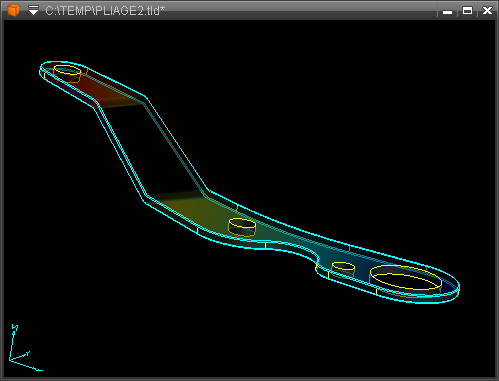This screenshot has width=499, height=381.
Task: Maximize the PLIAGE2.tld document window
Action: coord(467,11)
